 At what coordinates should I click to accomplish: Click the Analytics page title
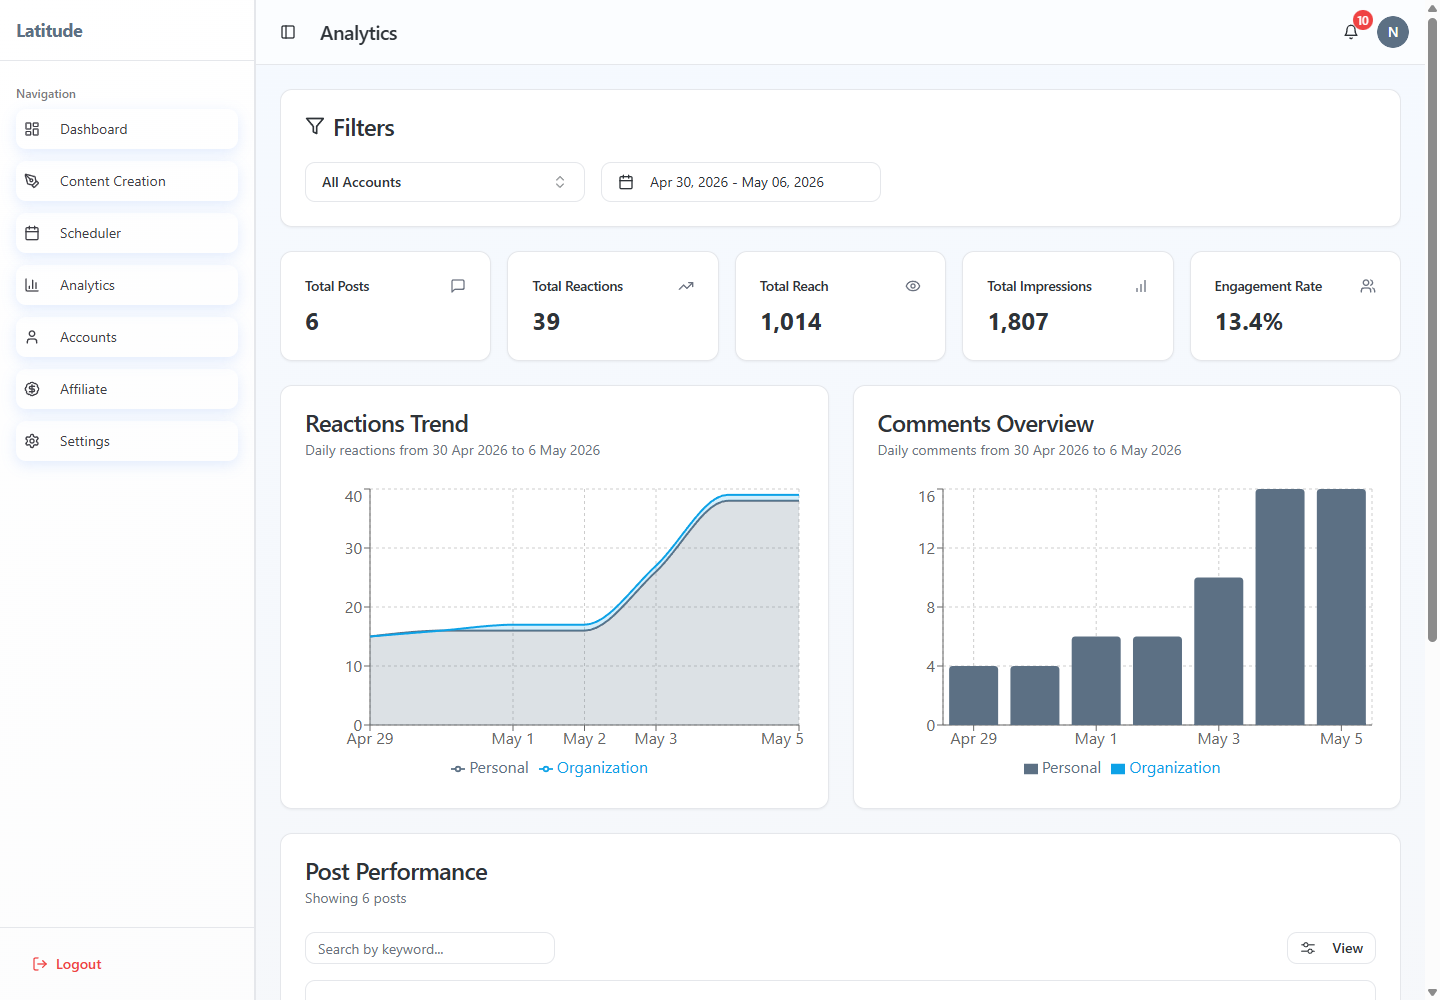pos(359,33)
